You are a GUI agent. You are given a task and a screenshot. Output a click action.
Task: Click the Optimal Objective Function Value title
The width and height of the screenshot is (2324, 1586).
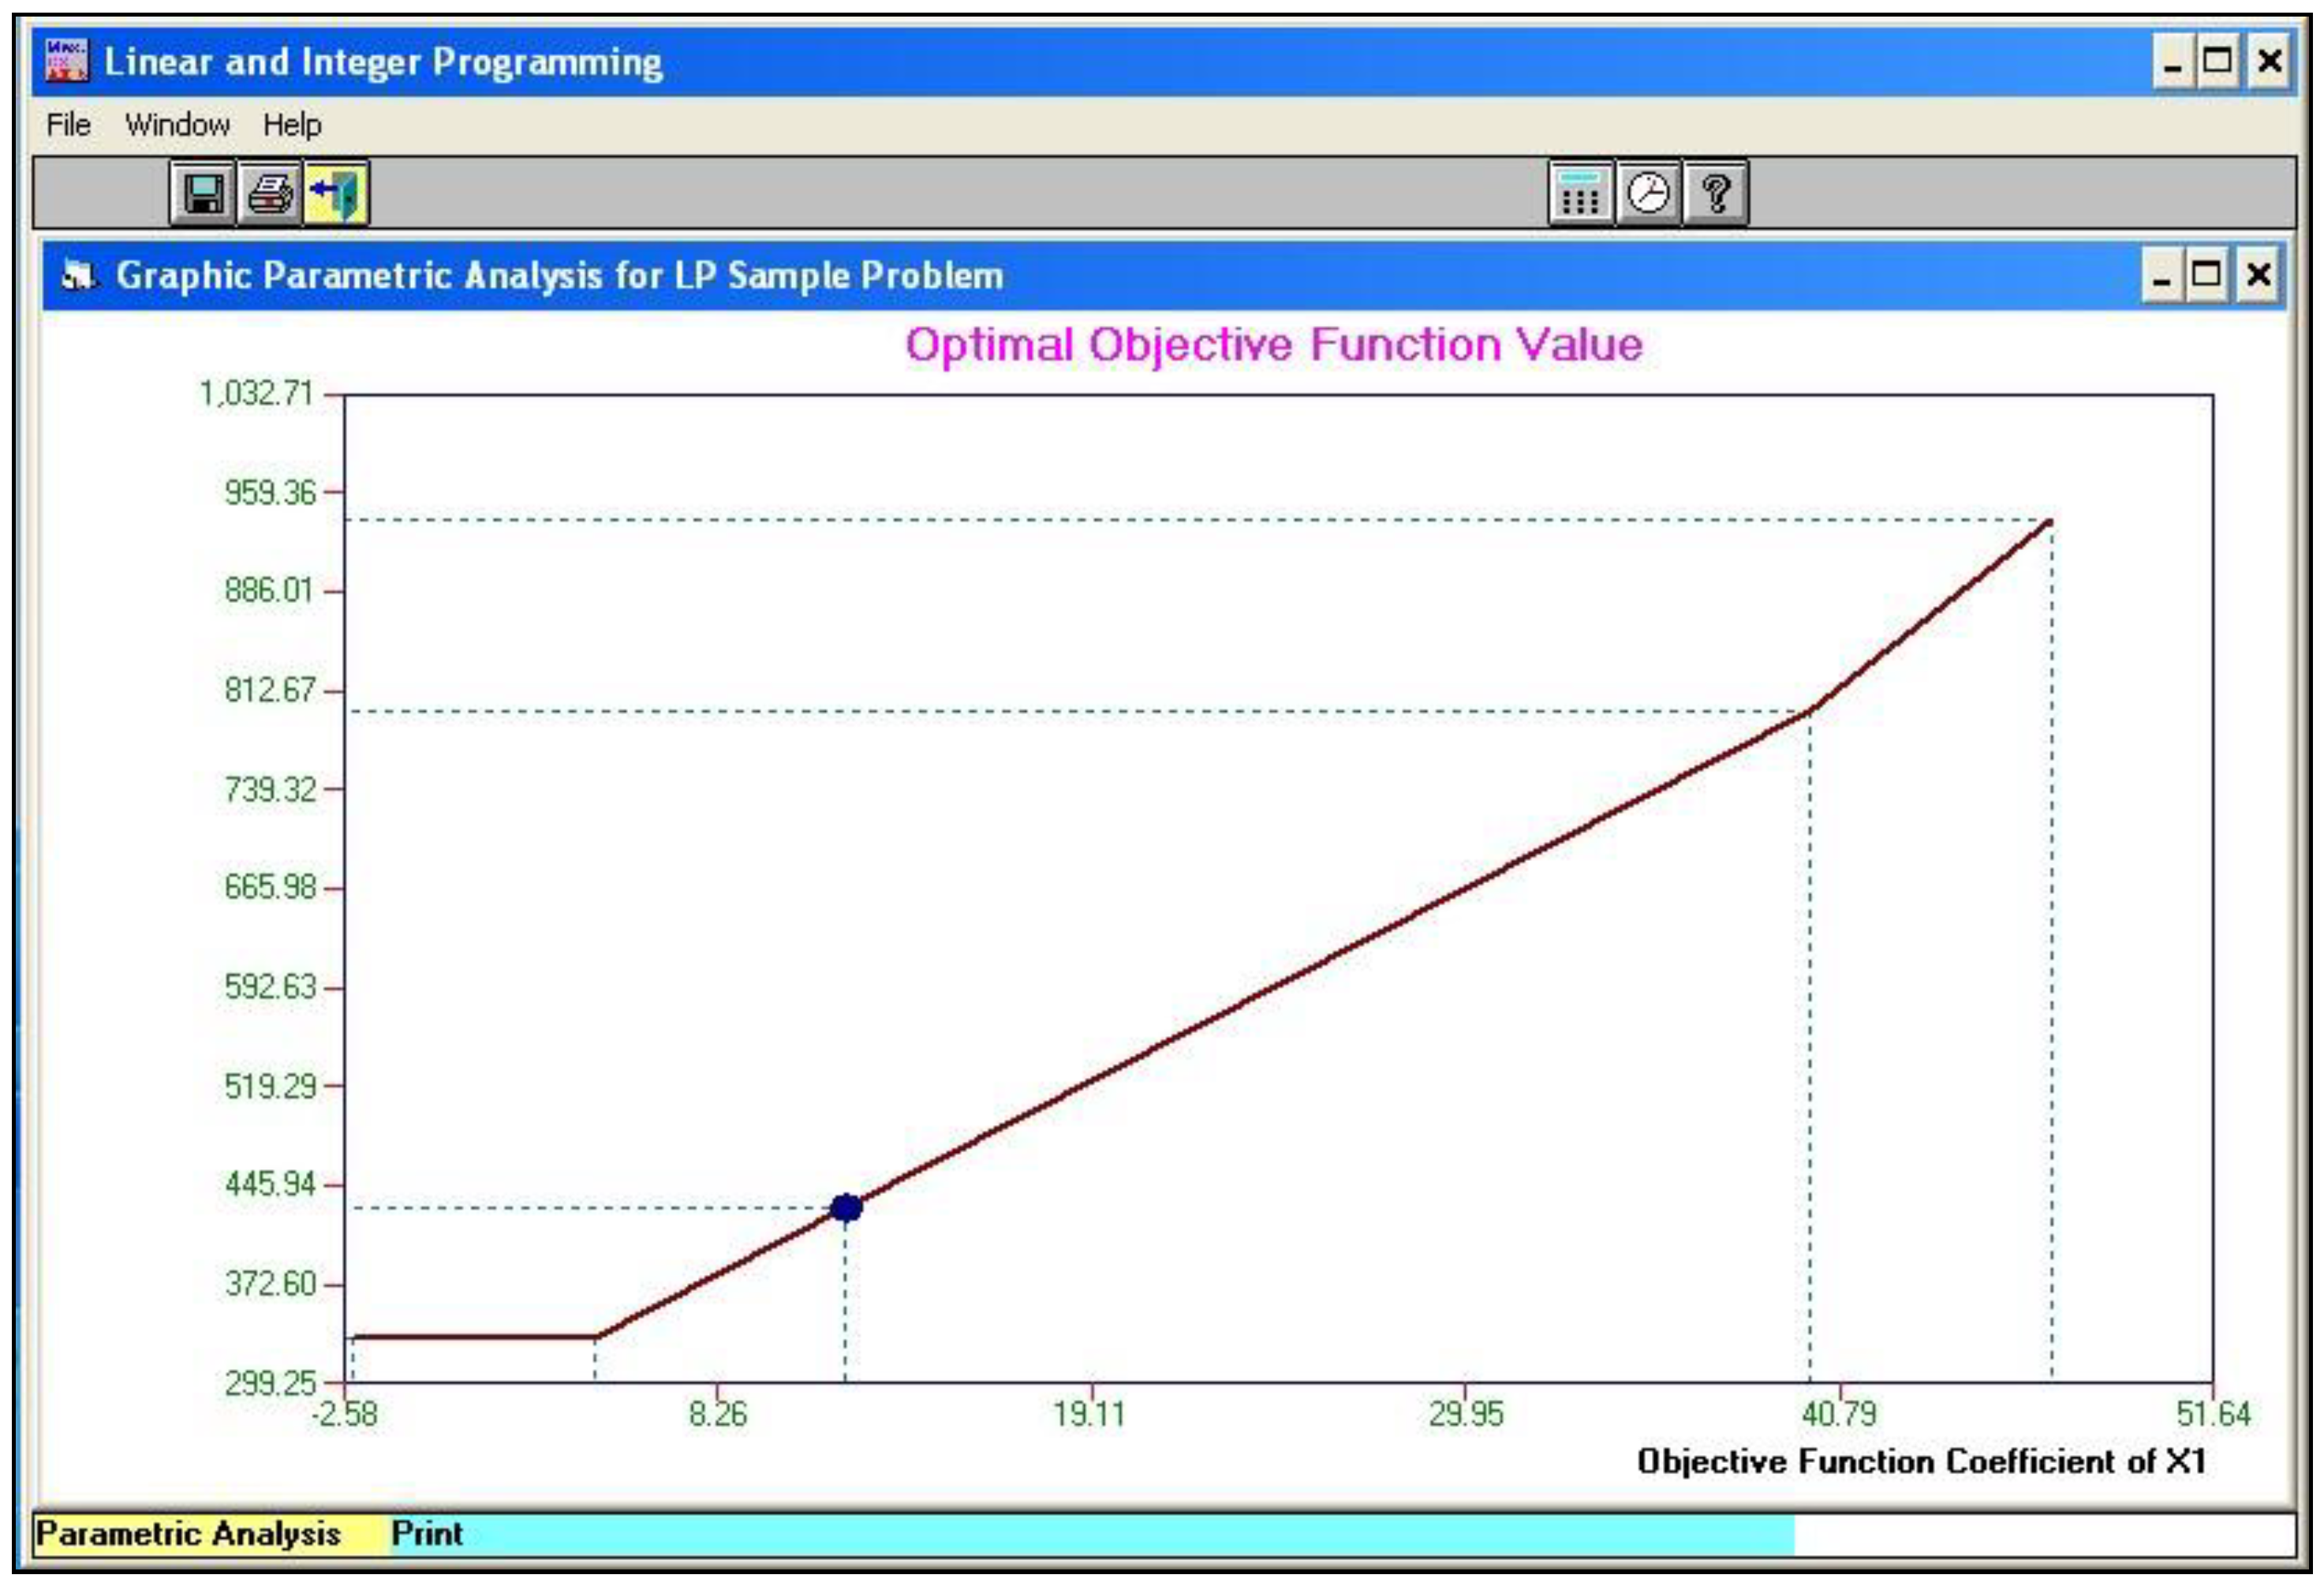pyautogui.click(x=1273, y=345)
